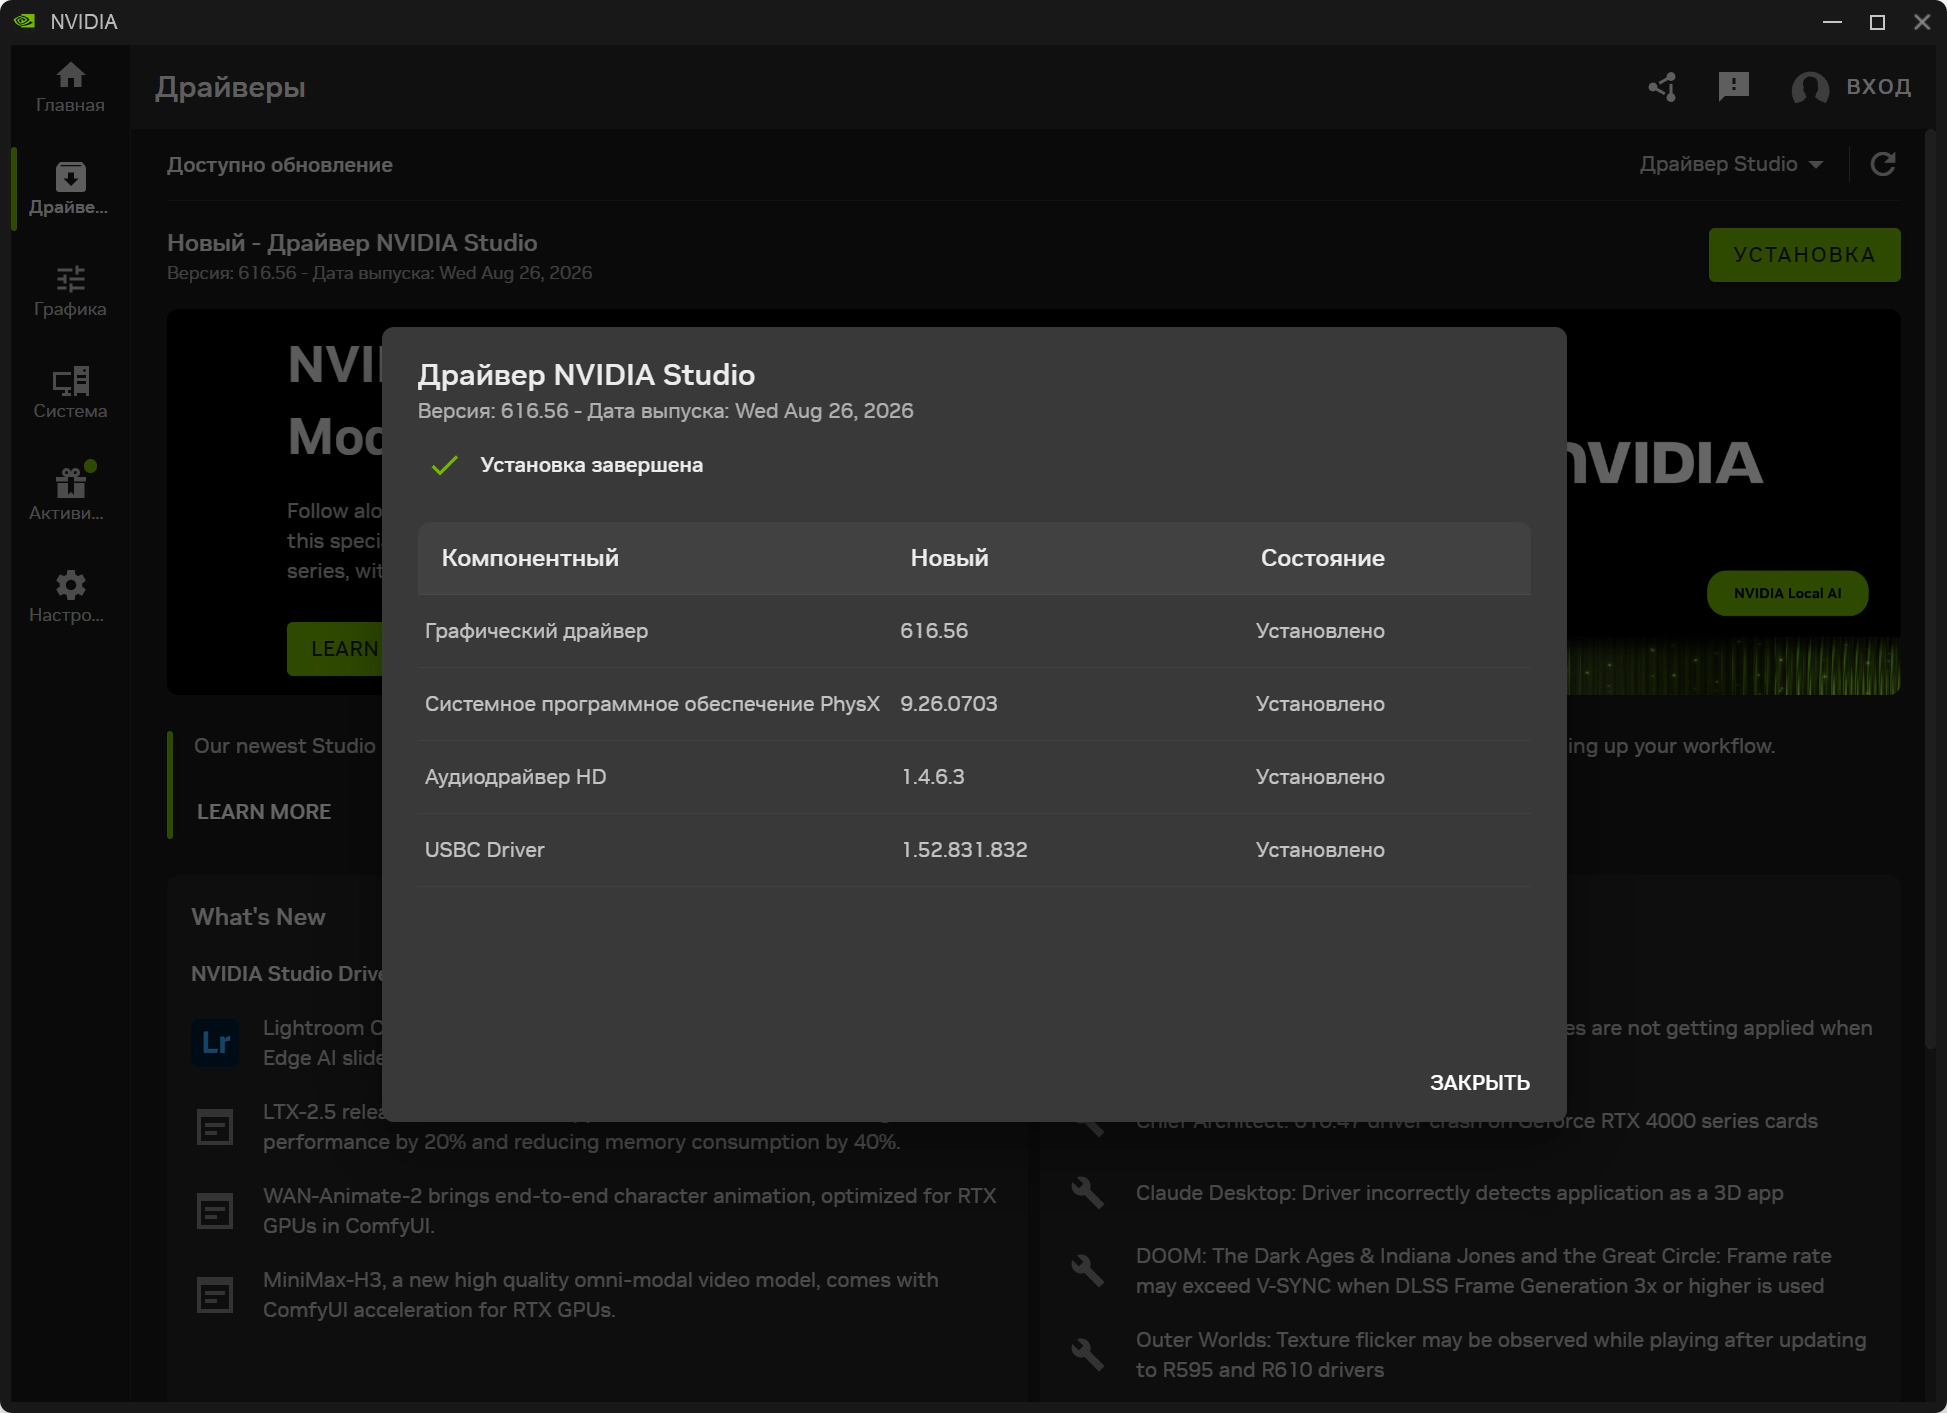Click audio driver version 1.4.6.3

coord(933,777)
